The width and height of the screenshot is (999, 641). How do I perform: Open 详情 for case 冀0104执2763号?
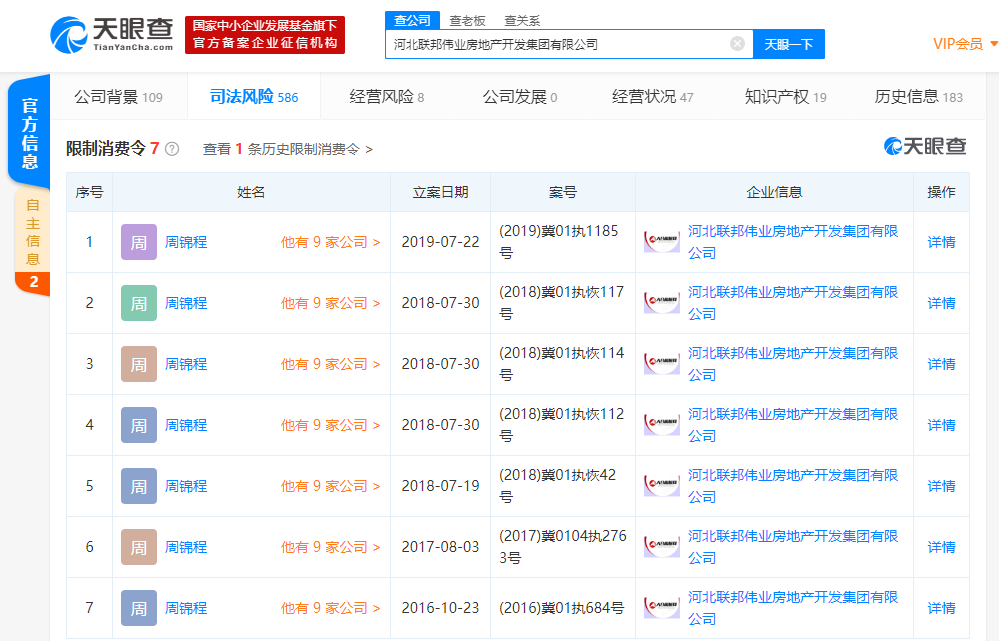click(941, 547)
